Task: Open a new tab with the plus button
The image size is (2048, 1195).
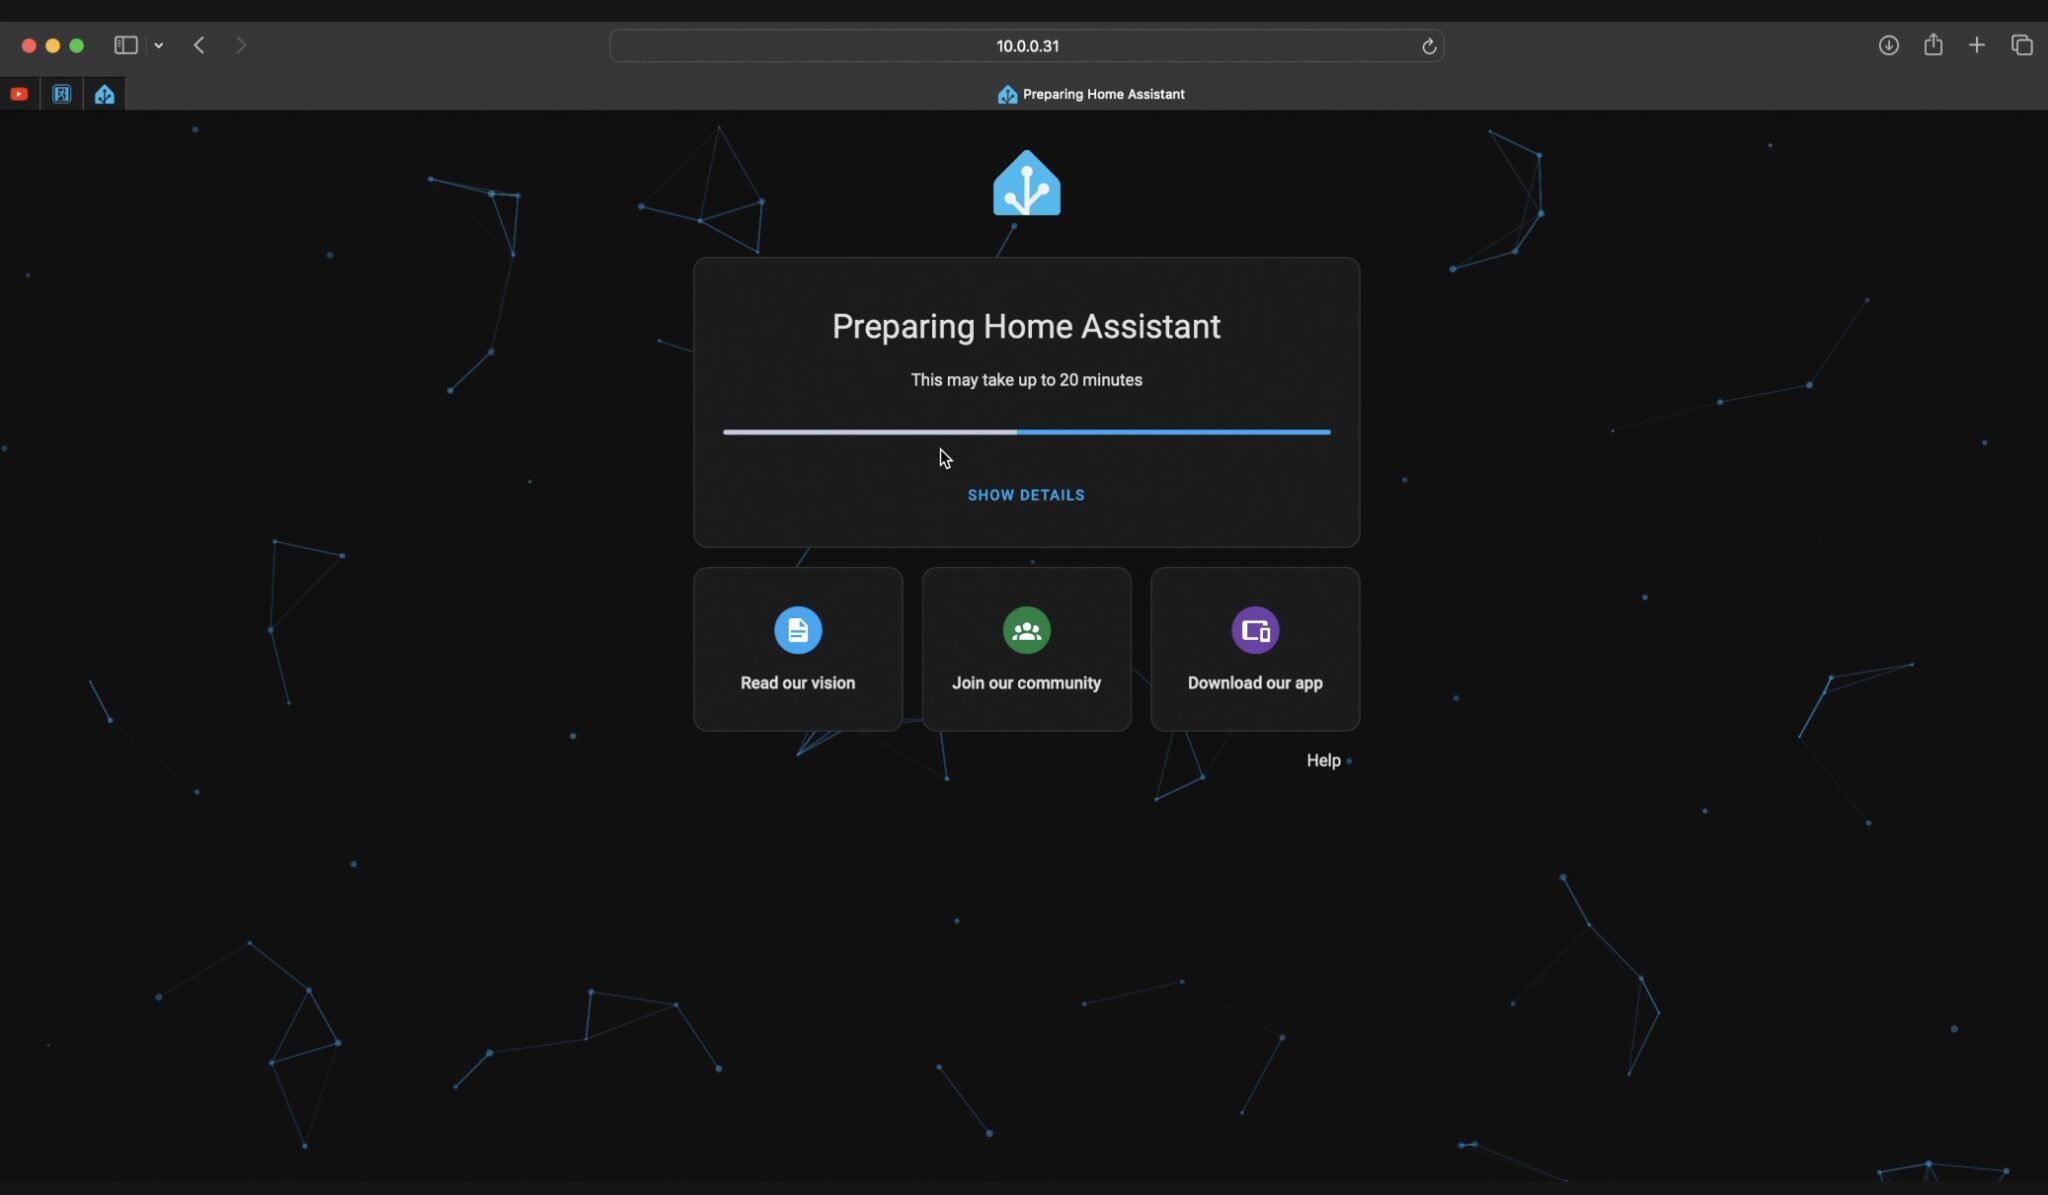Action: [x=1975, y=45]
